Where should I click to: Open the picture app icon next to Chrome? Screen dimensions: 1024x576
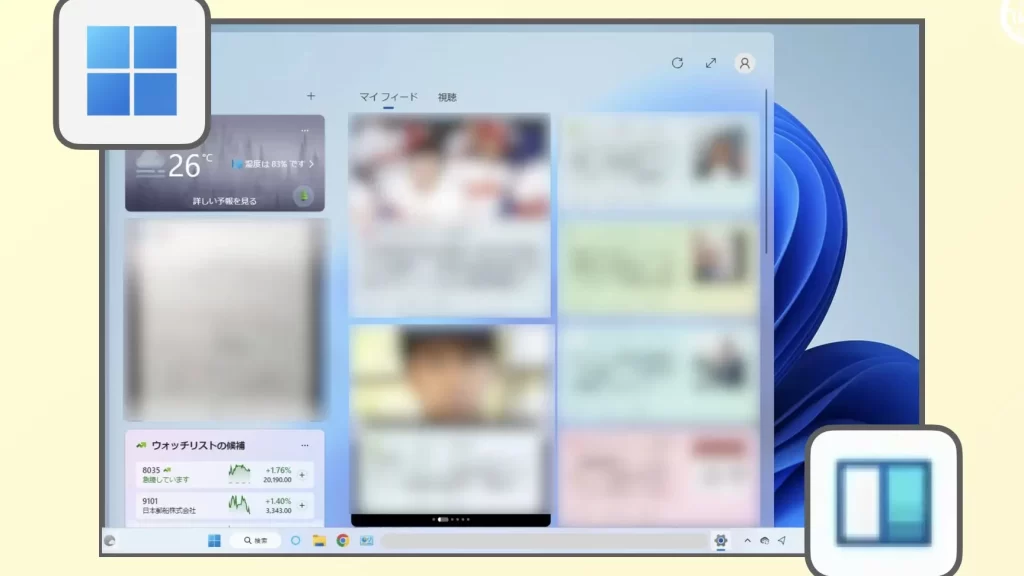(x=366, y=541)
